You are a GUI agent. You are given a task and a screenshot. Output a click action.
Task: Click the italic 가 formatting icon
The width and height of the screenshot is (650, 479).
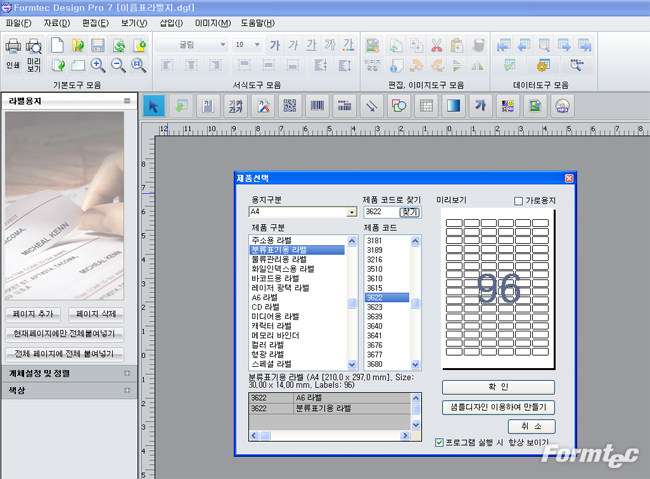pos(293,45)
